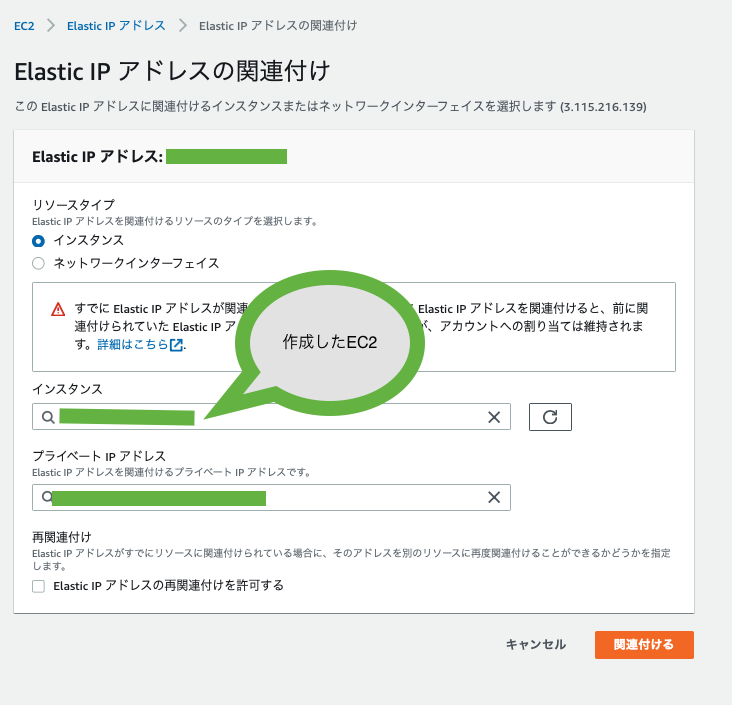Viewport: 732px width, 705px height.
Task: Click the プライベート IP アドレス label
Action: pos(99,456)
